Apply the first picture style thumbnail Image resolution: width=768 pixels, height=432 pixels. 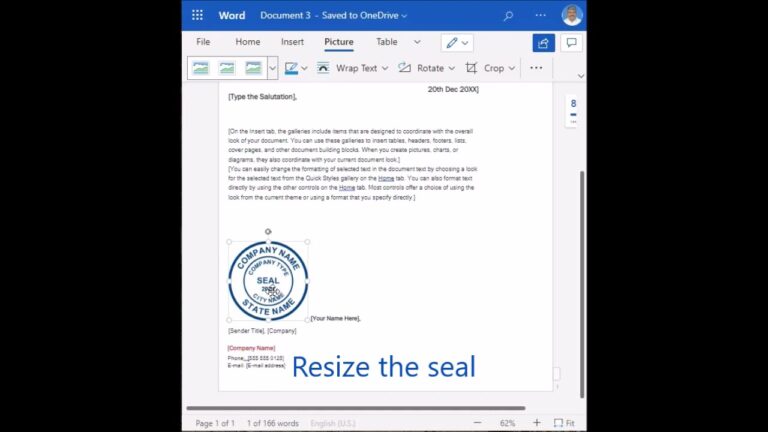click(201, 68)
